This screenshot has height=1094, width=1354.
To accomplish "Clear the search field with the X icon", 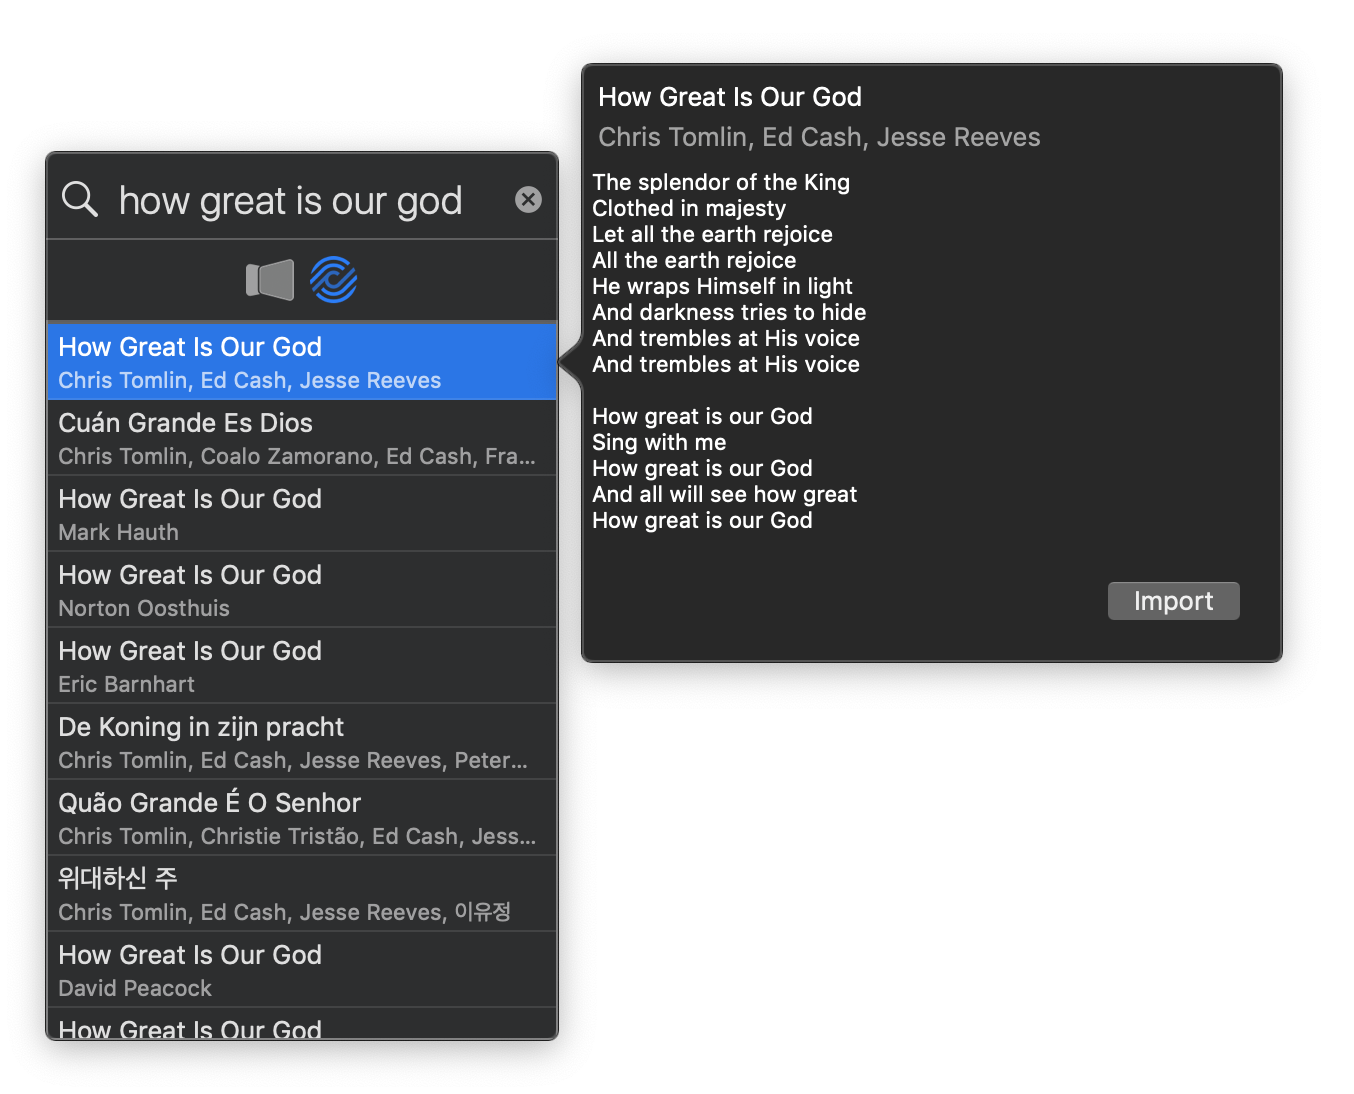I will click(x=528, y=200).
